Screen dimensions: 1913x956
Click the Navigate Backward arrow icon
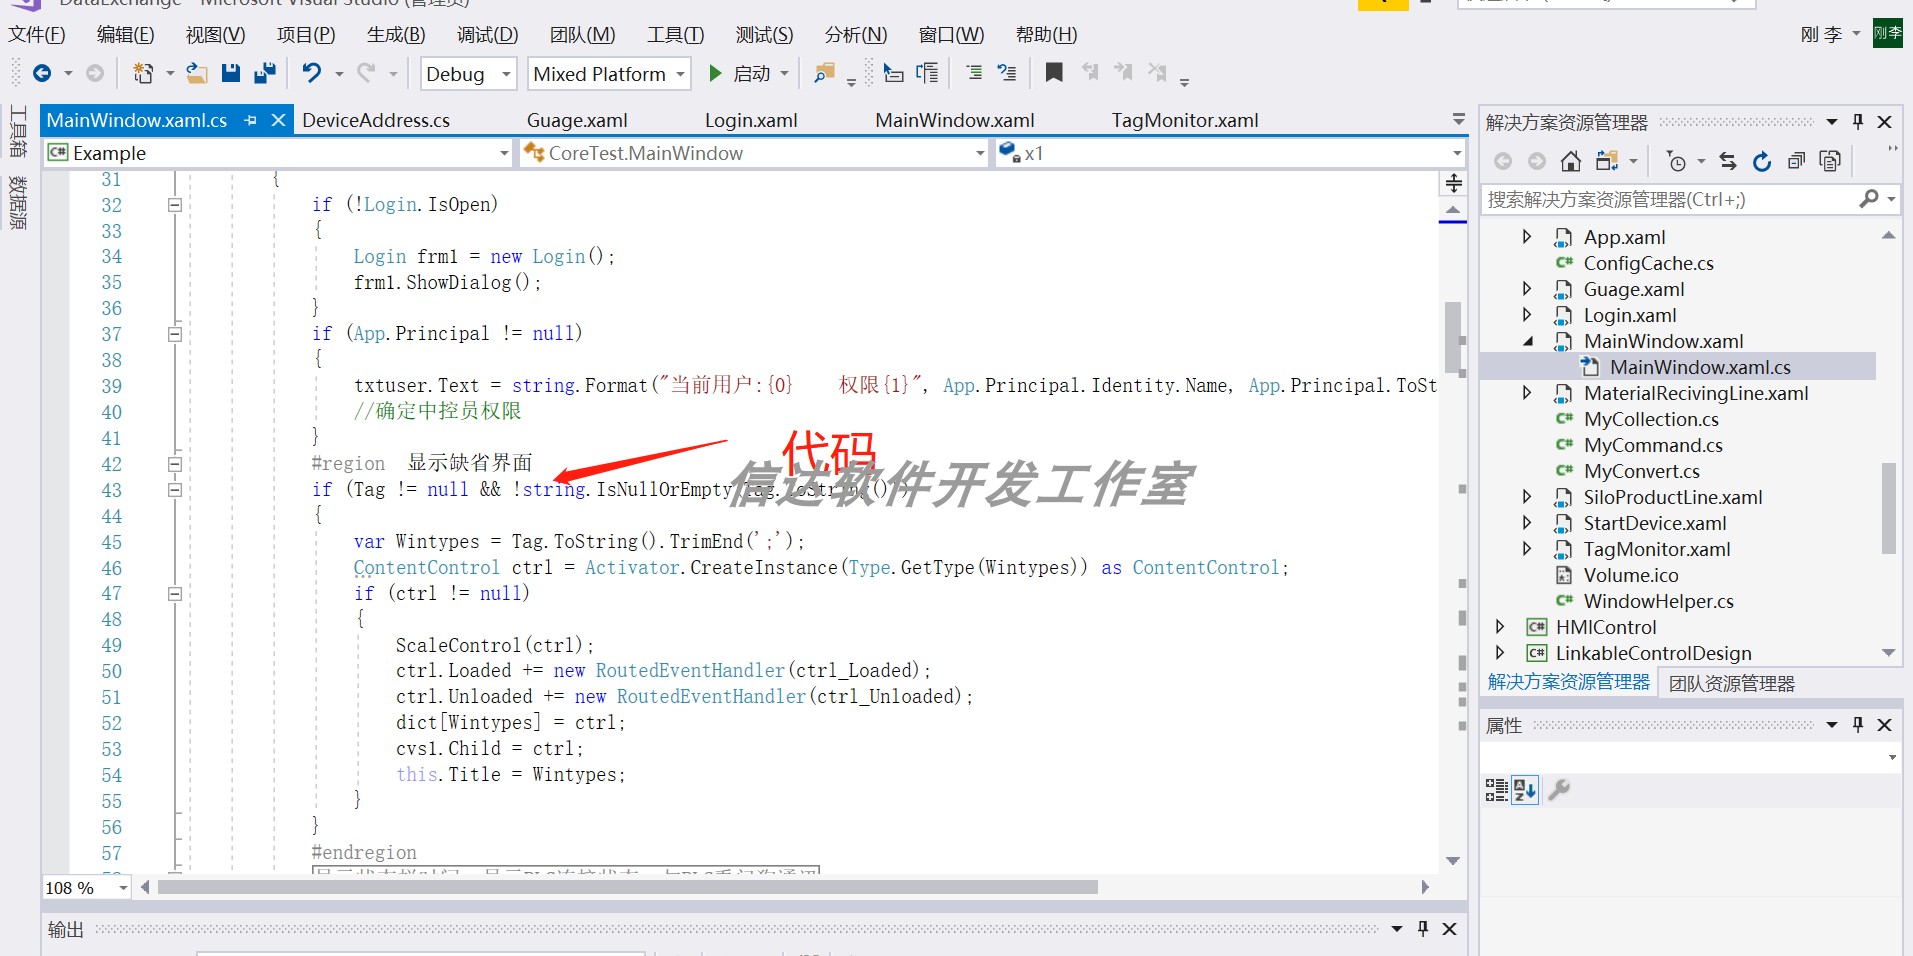pos(42,73)
